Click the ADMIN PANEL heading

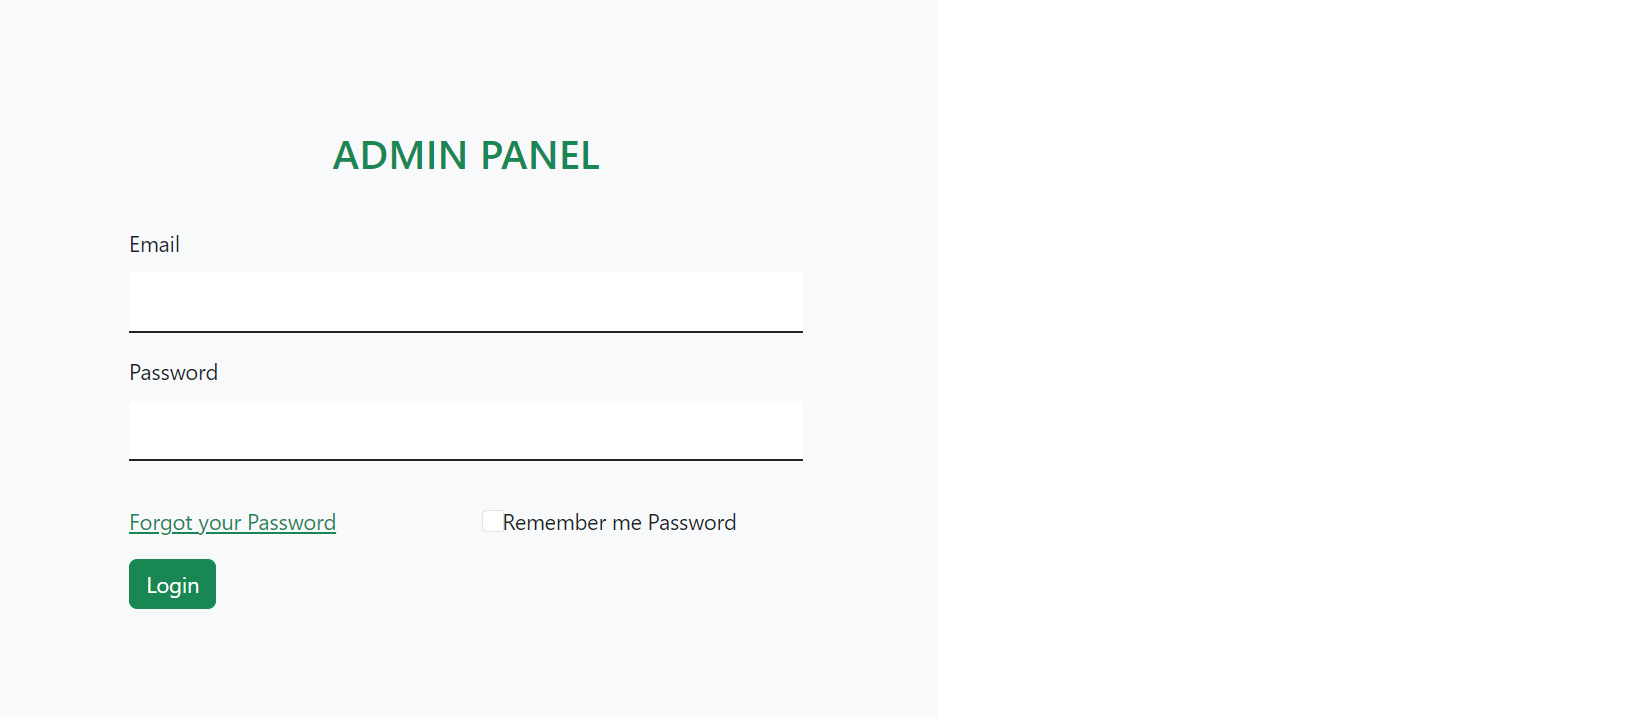[466, 156]
